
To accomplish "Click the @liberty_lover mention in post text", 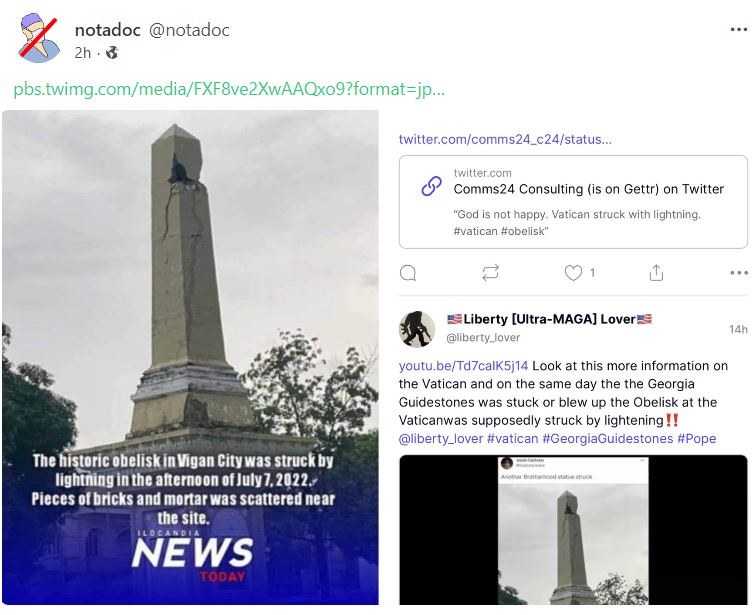I will [441, 439].
